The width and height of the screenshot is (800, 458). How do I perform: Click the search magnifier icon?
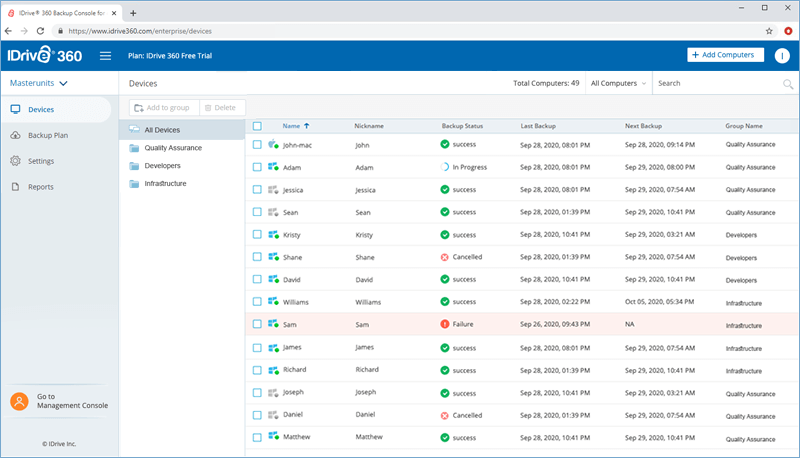click(x=788, y=84)
